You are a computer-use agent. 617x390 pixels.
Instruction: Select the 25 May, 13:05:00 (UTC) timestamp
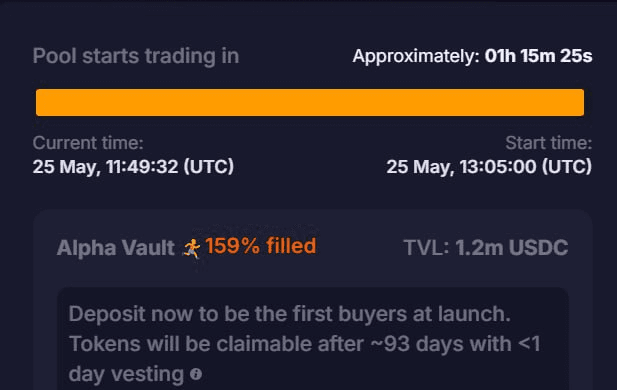[489, 166]
